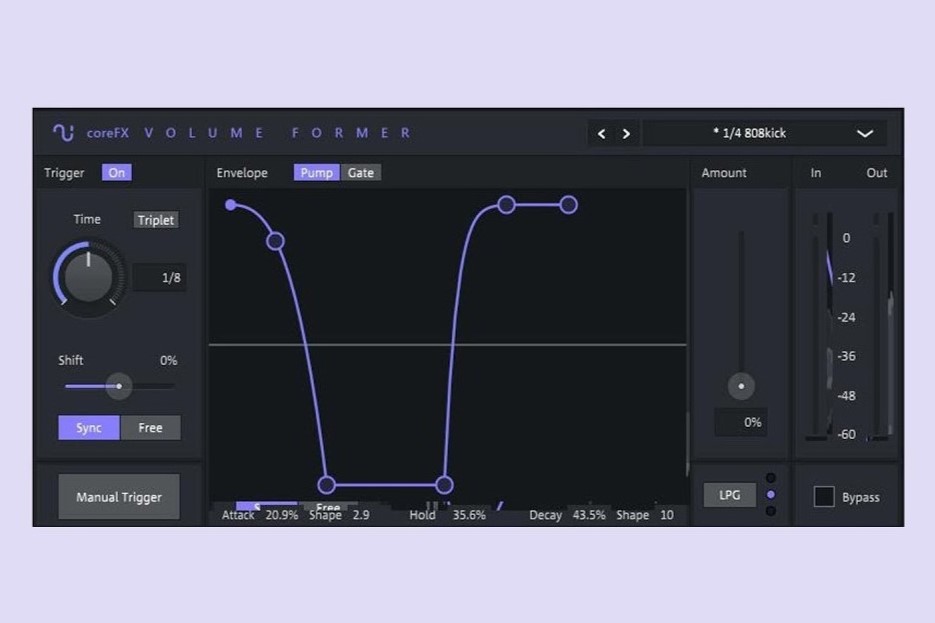Image resolution: width=935 pixels, height=623 pixels.
Task: Select the top filter mode dot
Action: [770, 478]
